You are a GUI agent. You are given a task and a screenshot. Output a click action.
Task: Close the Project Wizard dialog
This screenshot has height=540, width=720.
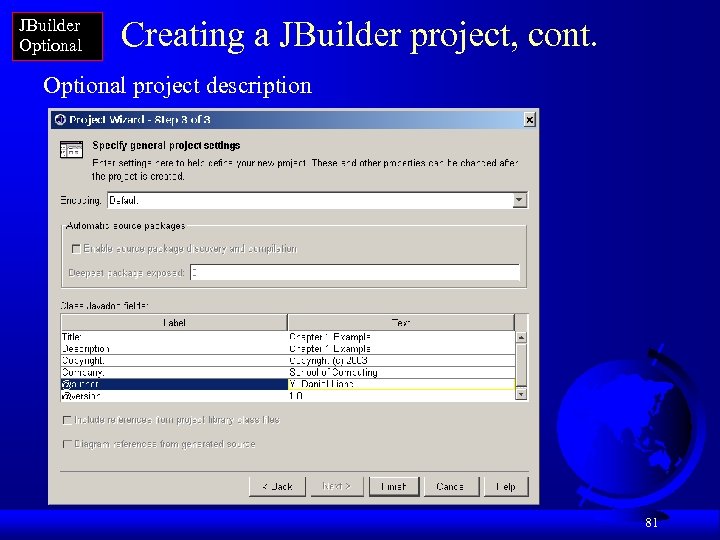pos(529,120)
